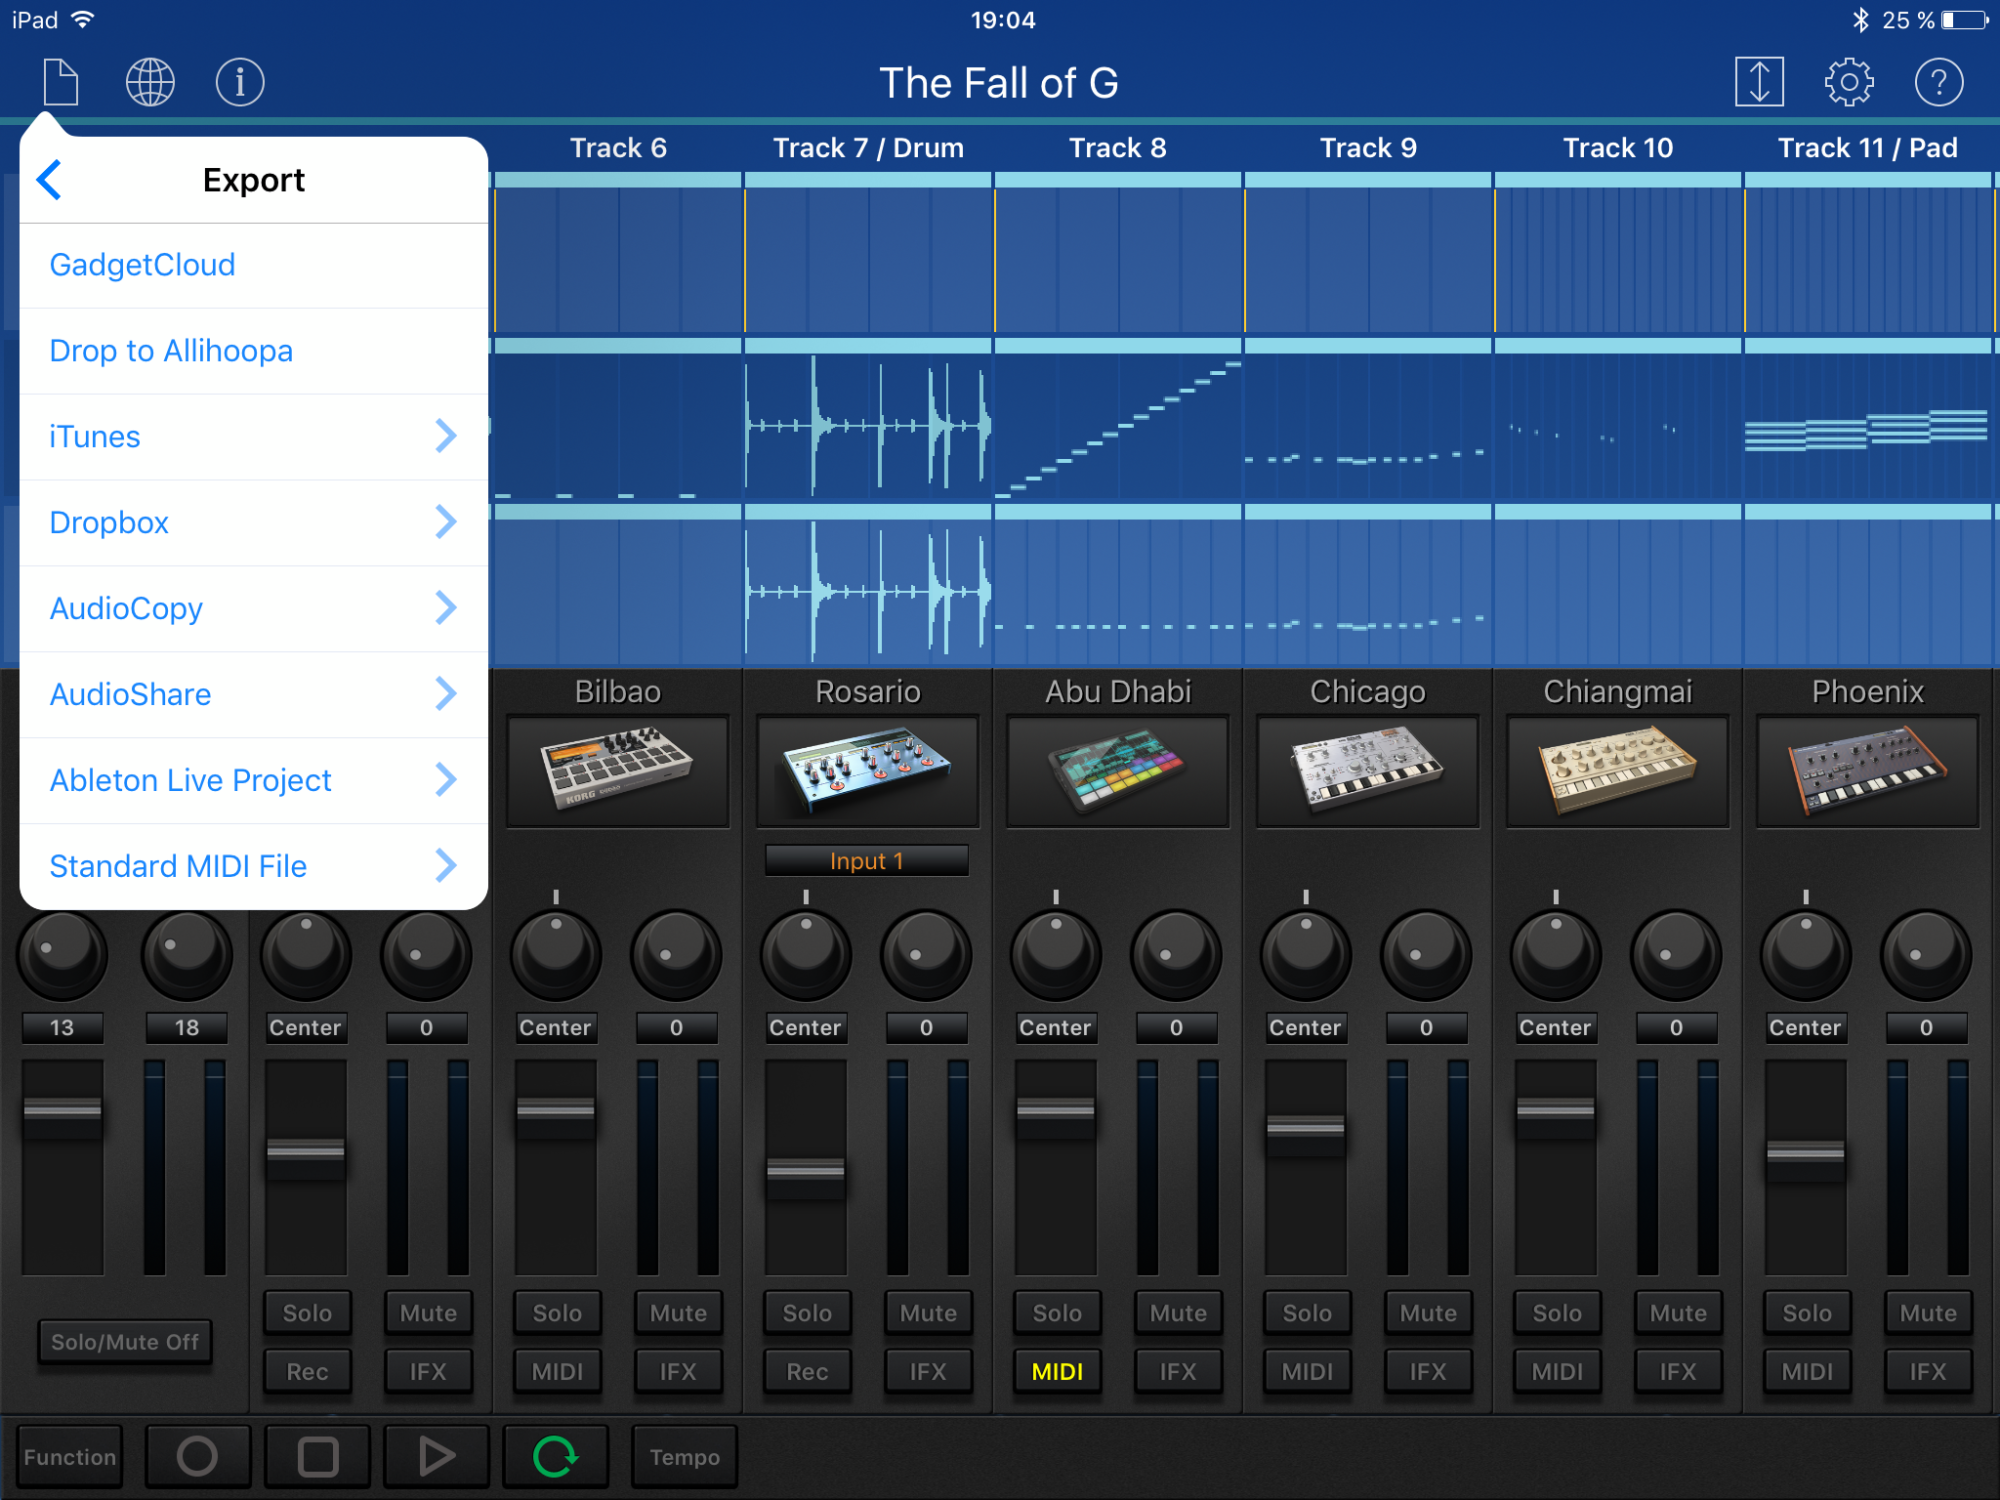Image resolution: width=2000 pixels, height=1500 pixels.
Task: Open the settings gear icon
Action: point(1849,82)
